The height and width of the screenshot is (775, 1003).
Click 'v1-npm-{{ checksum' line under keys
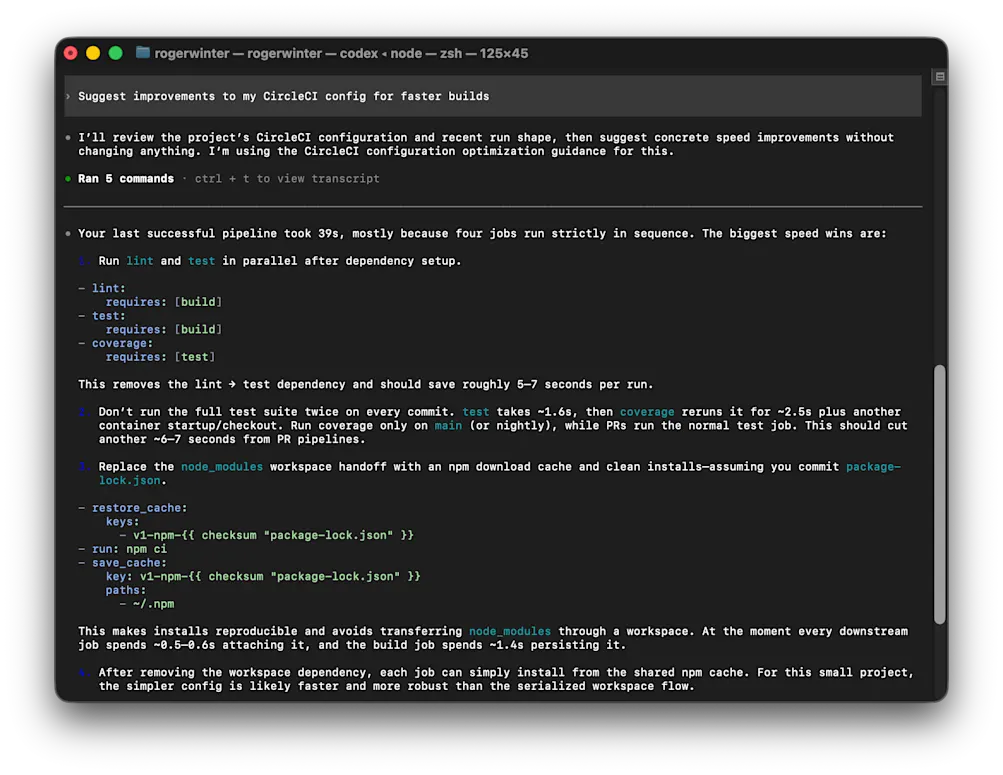273,536
